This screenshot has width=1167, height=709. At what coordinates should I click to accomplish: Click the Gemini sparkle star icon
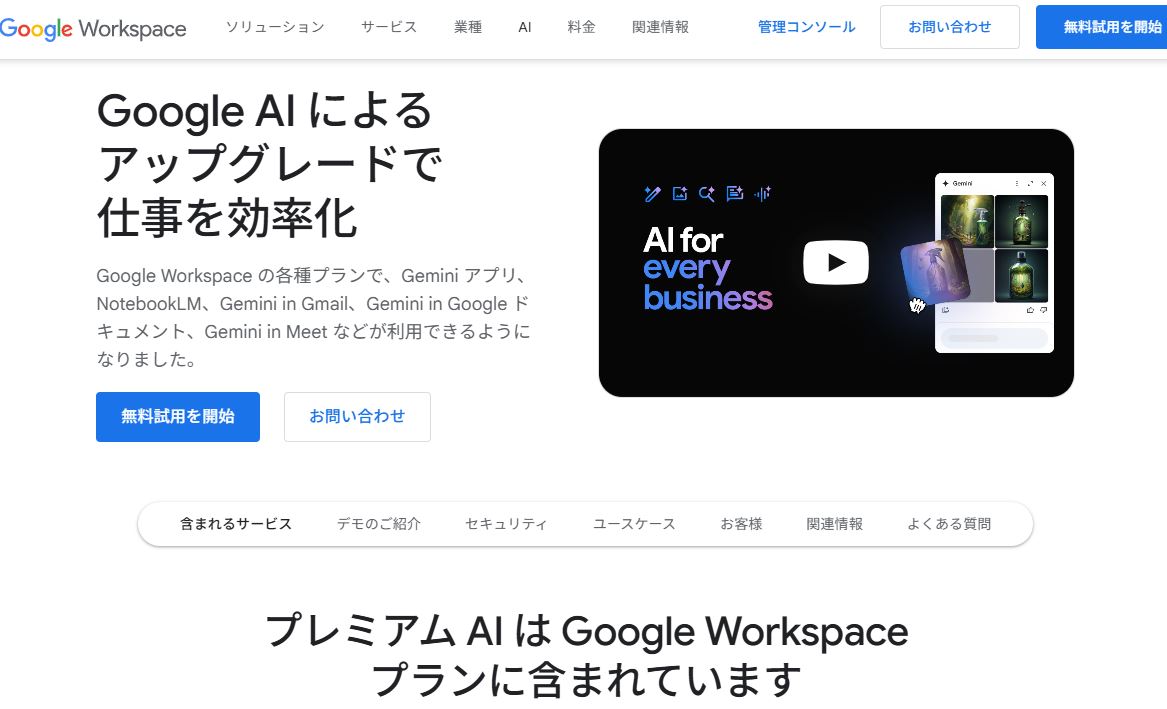[x=945, y=183]
